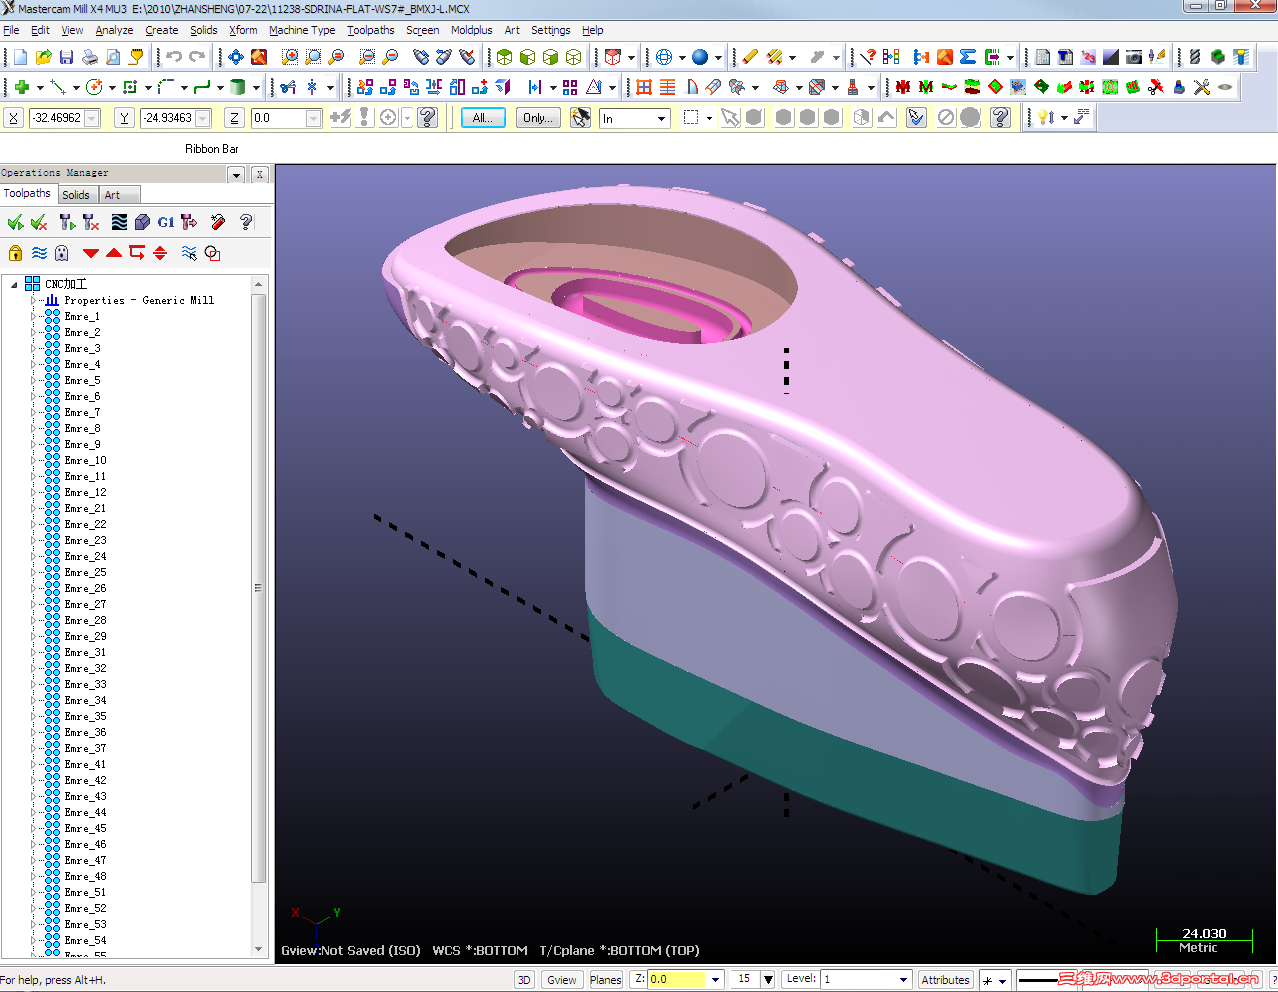
Task: Collapse the CNC加工 machine group
Action: [x=14, y=284]
